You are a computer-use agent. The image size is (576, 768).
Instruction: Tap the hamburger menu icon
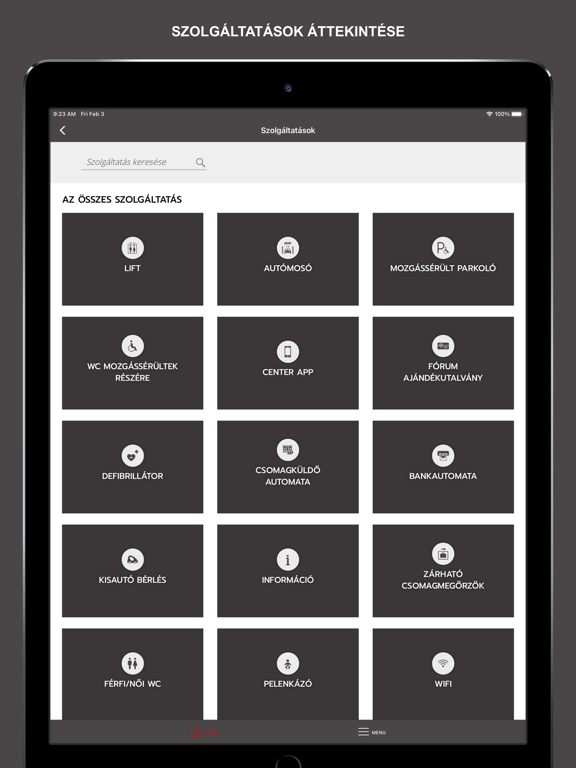(x=363, y=732)
